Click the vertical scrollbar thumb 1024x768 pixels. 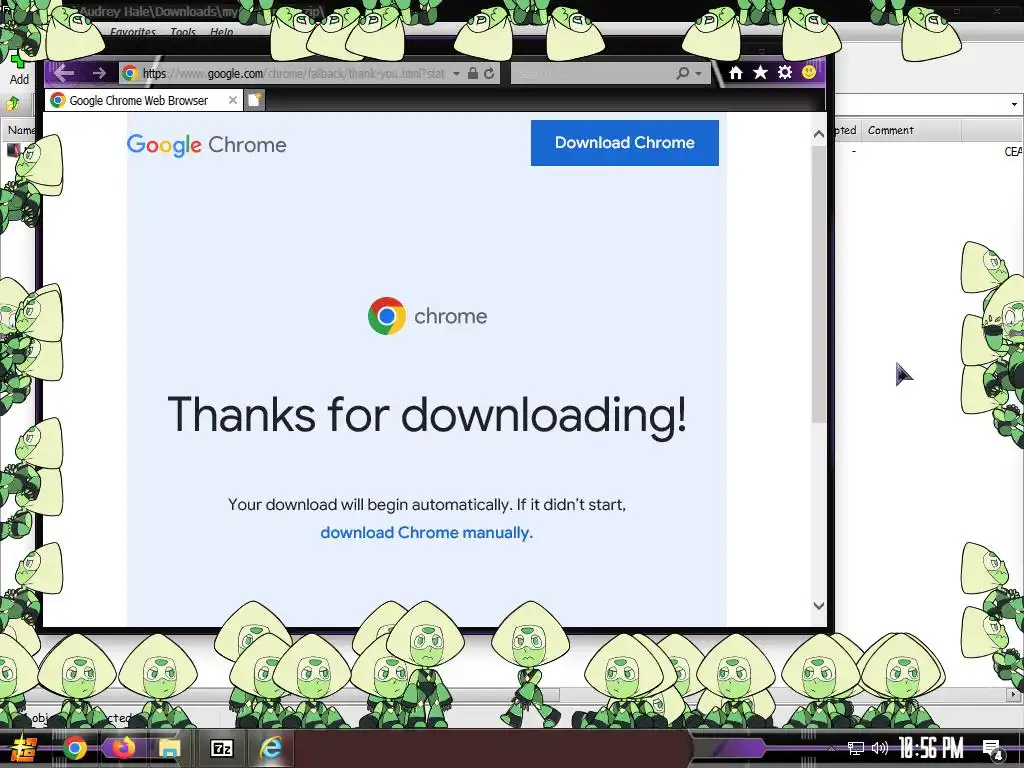(x=819, y=284)
